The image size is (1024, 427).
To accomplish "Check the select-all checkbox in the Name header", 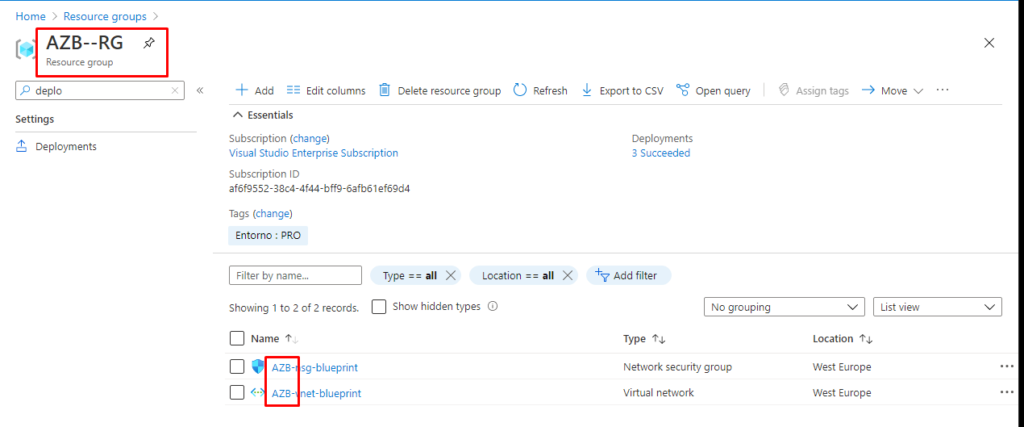I will pos(237,338).
